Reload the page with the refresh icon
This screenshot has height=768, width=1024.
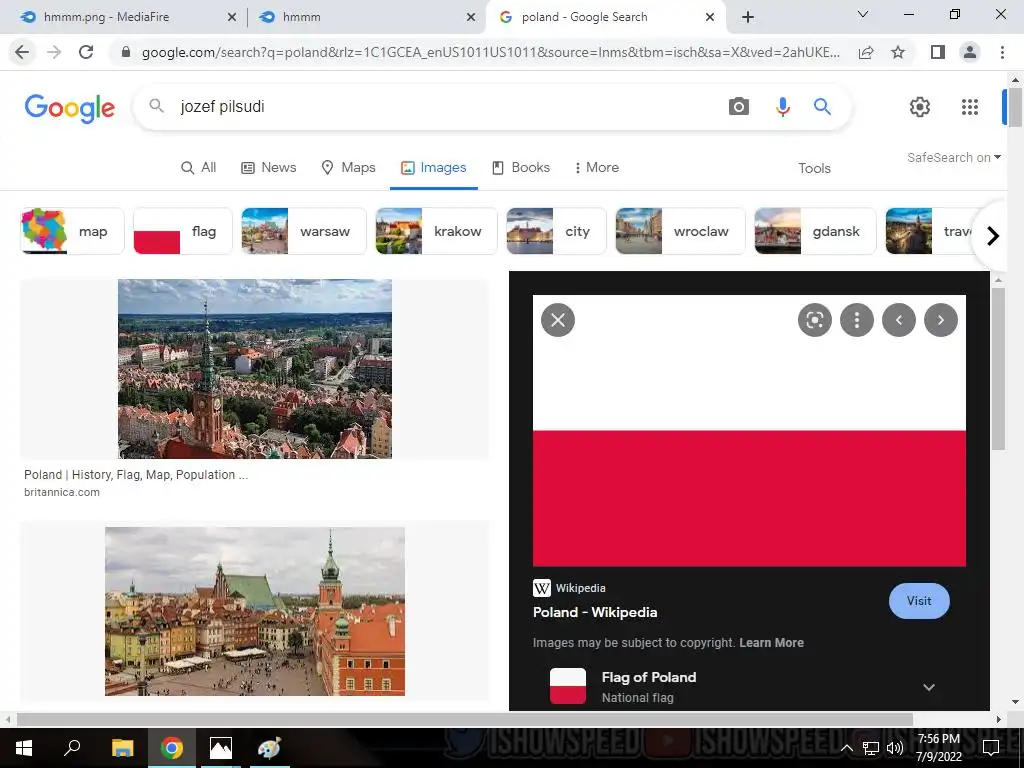(x=86, y=52)
